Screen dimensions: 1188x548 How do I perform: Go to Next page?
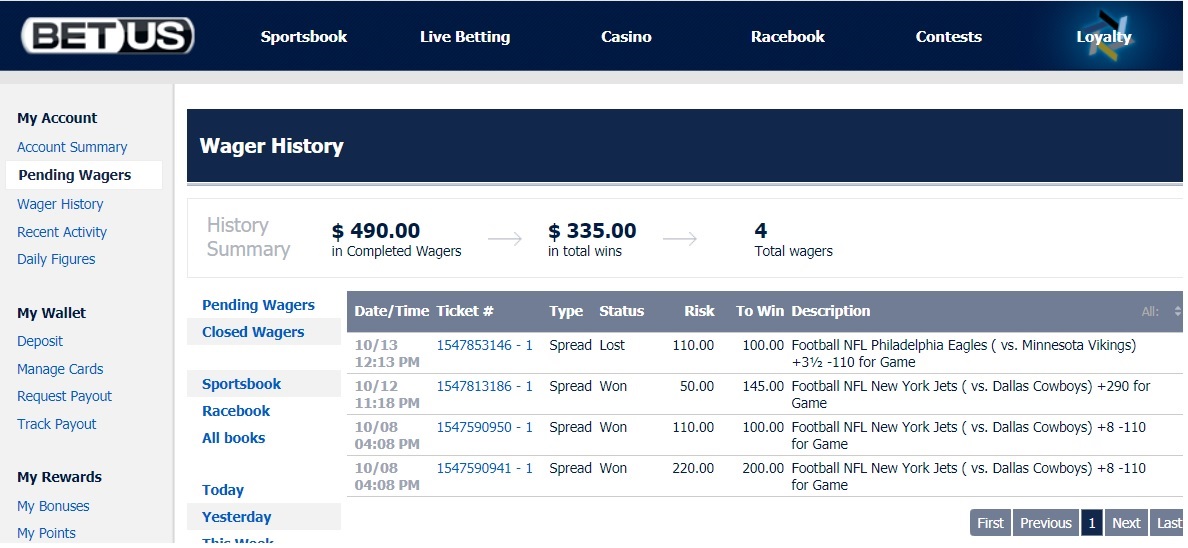tap(1126, 523)
